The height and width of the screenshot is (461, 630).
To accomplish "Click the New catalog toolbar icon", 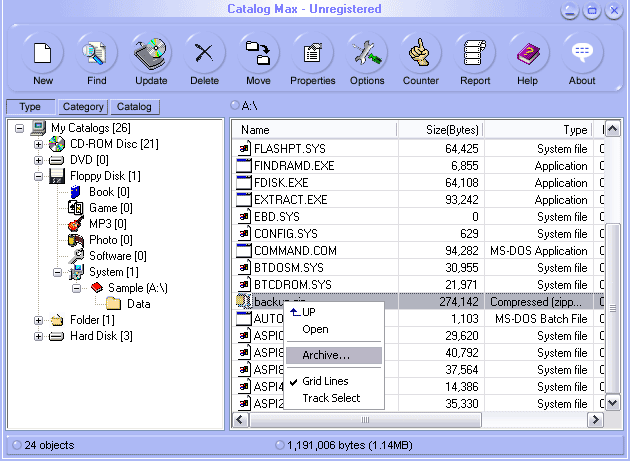I will (x=42, y=54).
